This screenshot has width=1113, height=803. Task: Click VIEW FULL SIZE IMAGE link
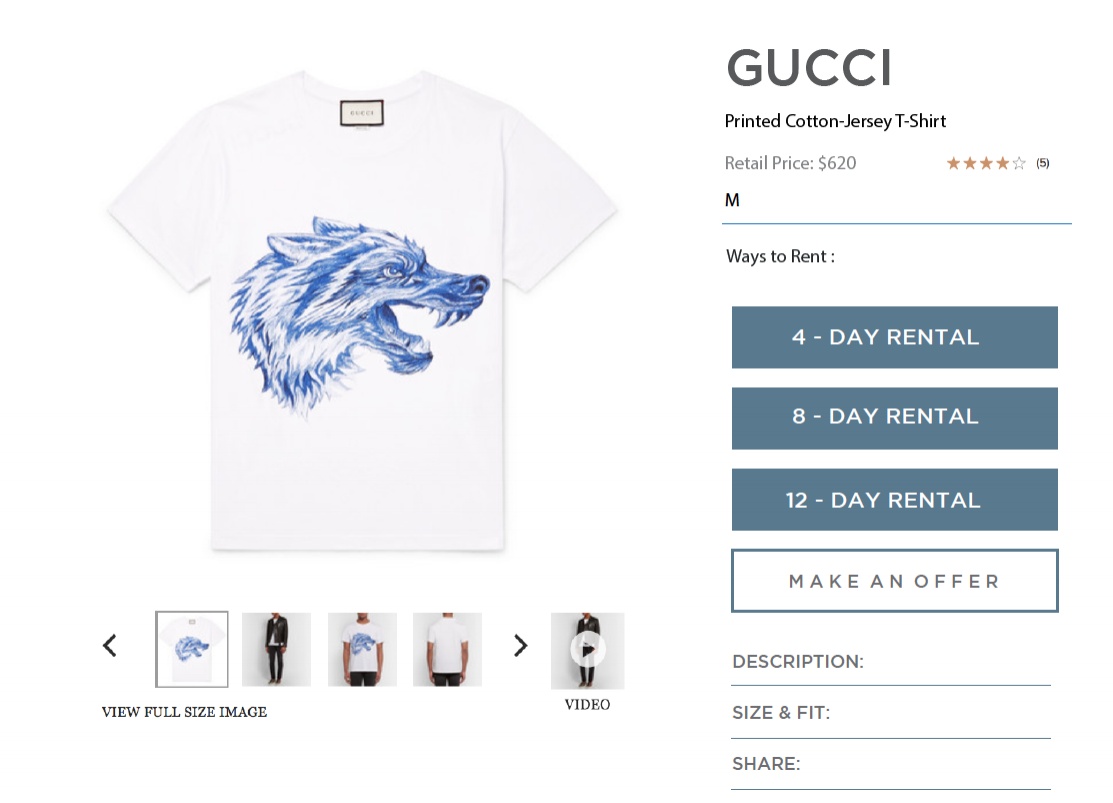(x=185, y=711)
